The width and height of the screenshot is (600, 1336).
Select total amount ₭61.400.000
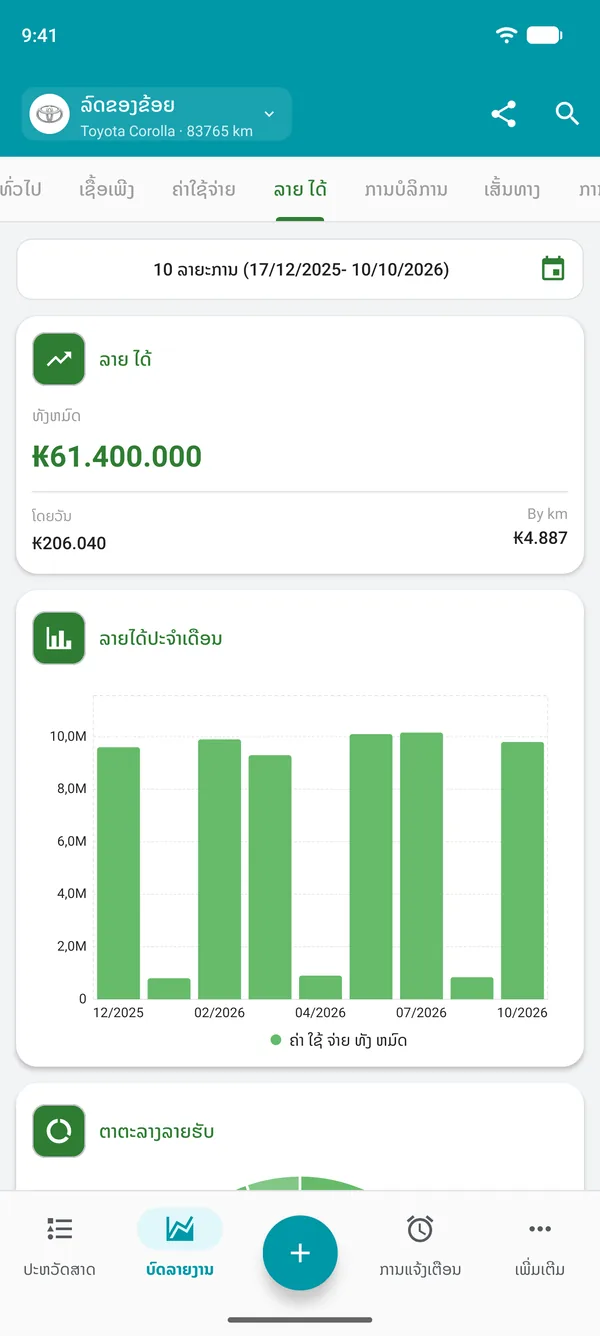click(x=117, y=457)
